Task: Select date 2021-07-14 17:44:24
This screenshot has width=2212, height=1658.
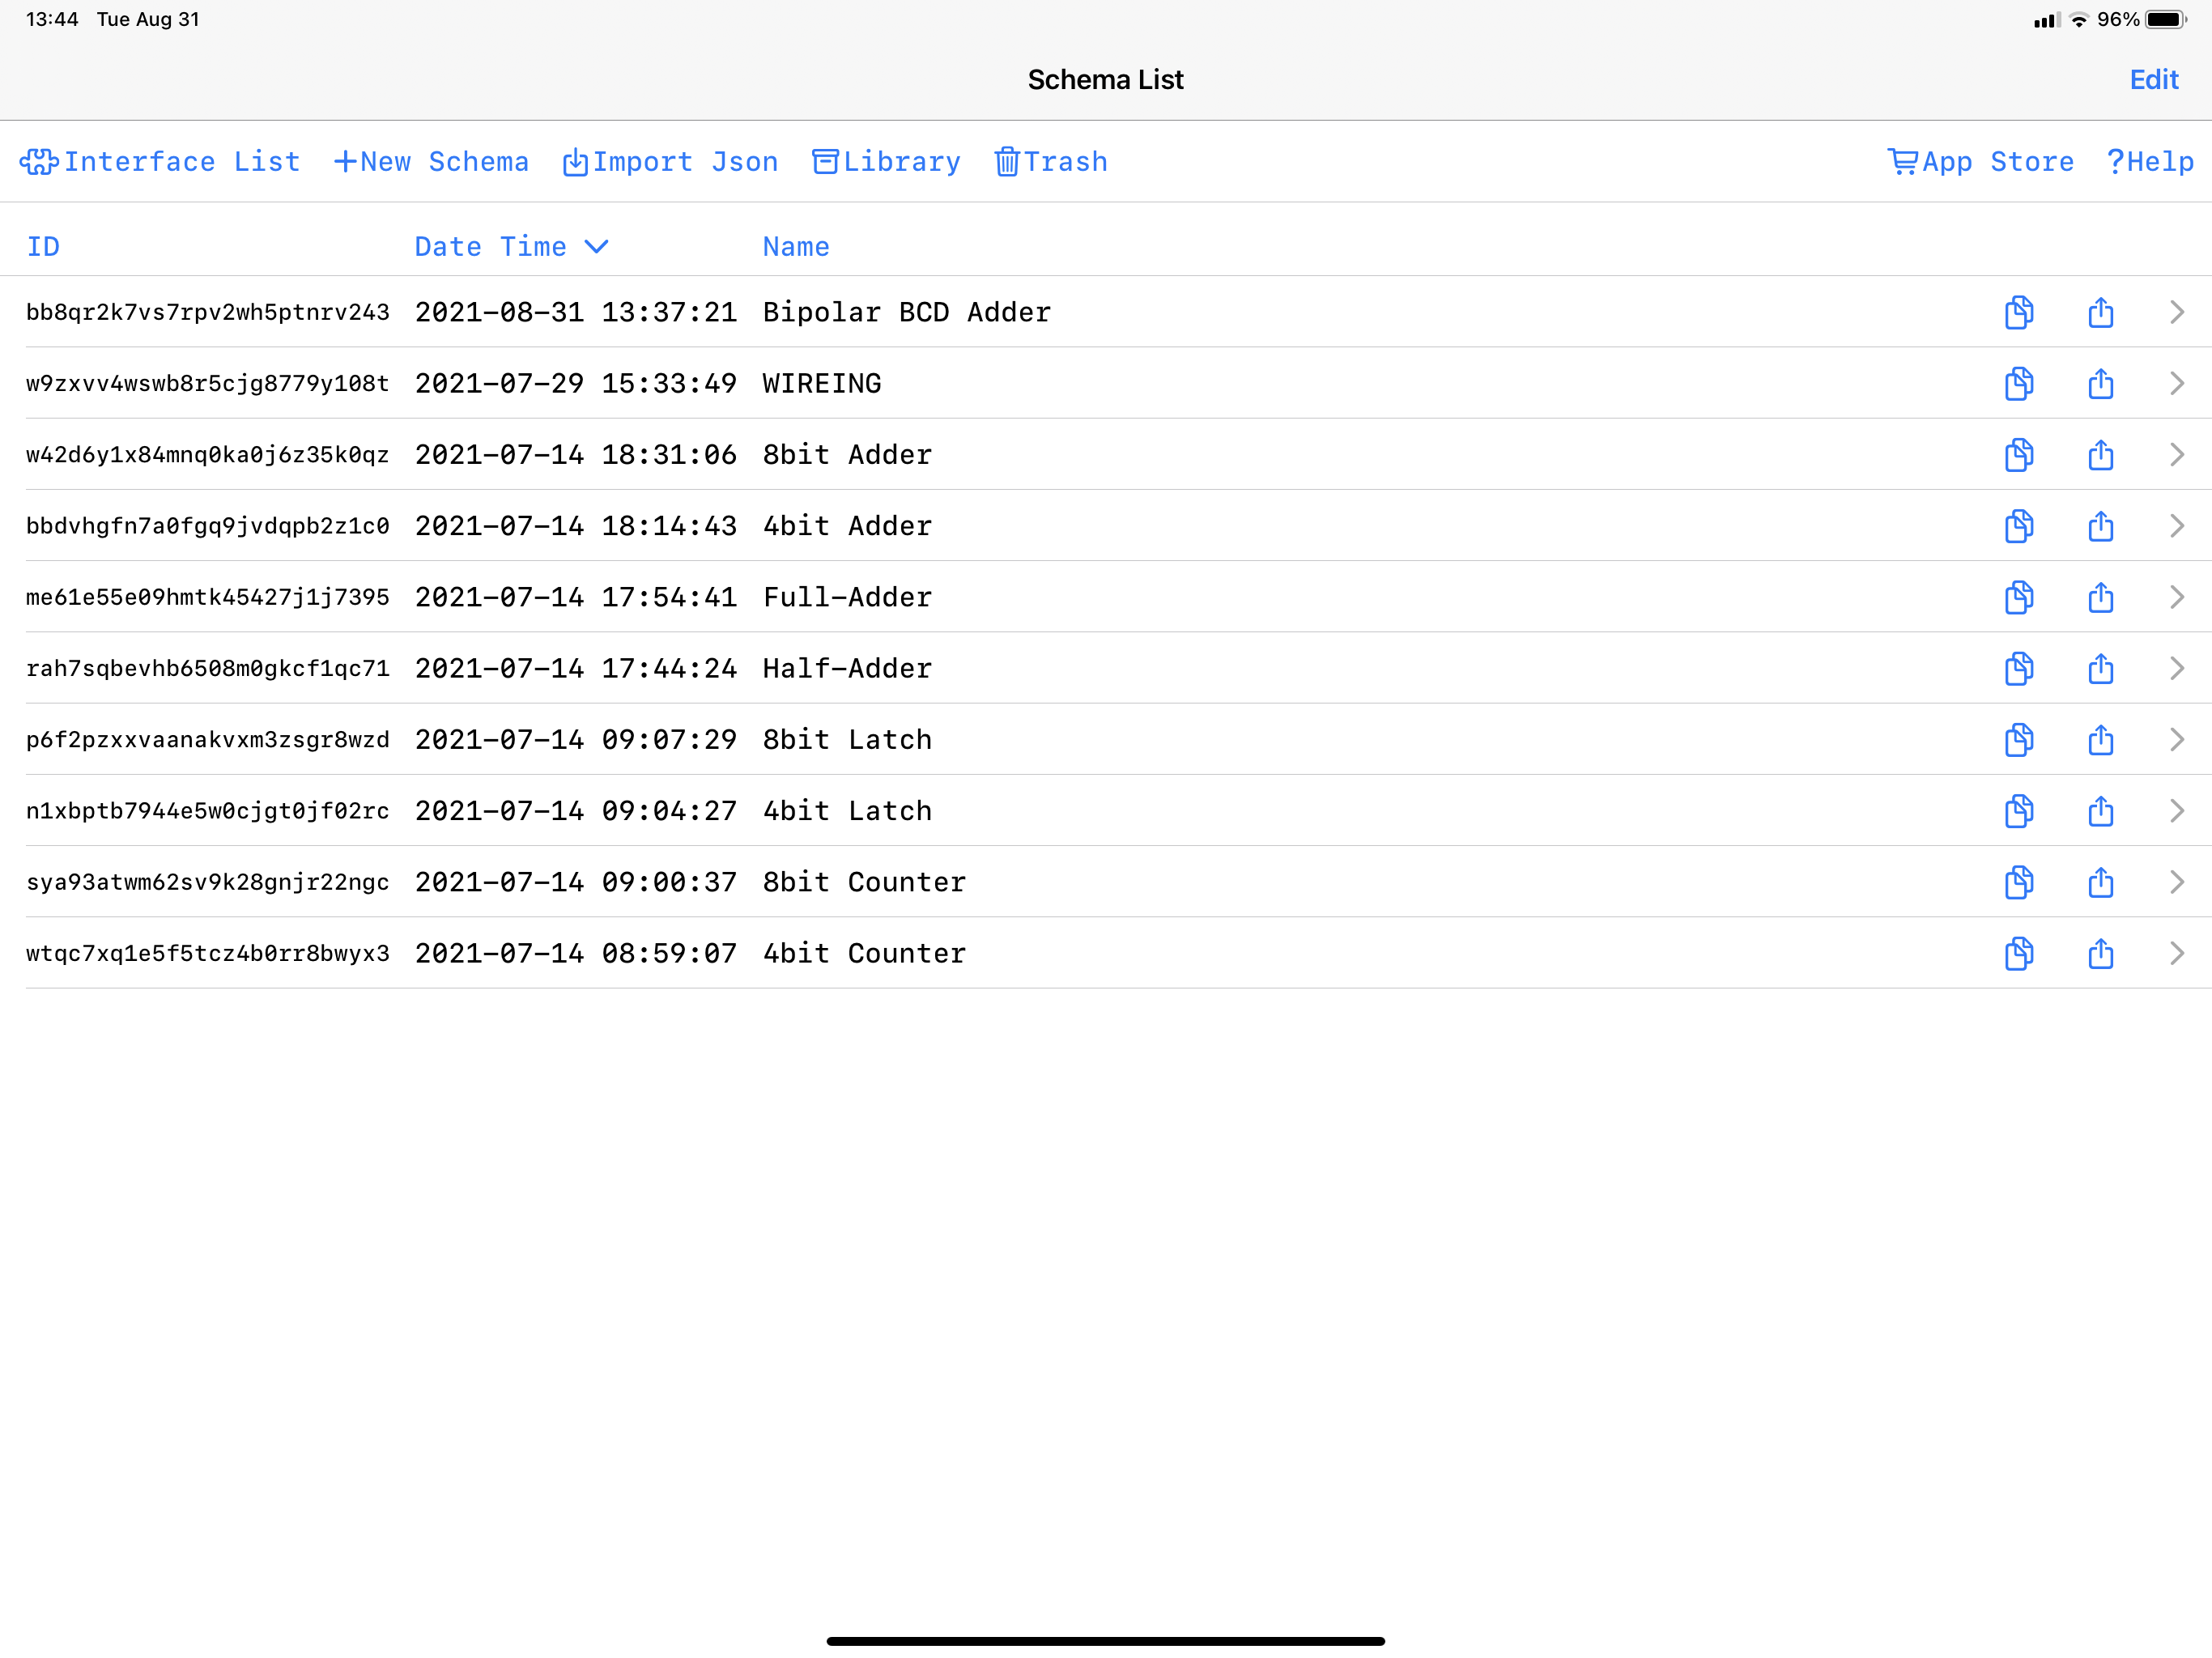Action: pyautogui.click(x=576, y=668)
